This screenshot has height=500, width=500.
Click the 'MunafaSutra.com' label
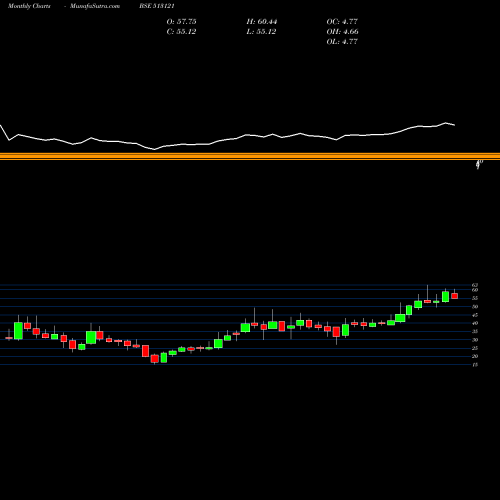(95, 6)
